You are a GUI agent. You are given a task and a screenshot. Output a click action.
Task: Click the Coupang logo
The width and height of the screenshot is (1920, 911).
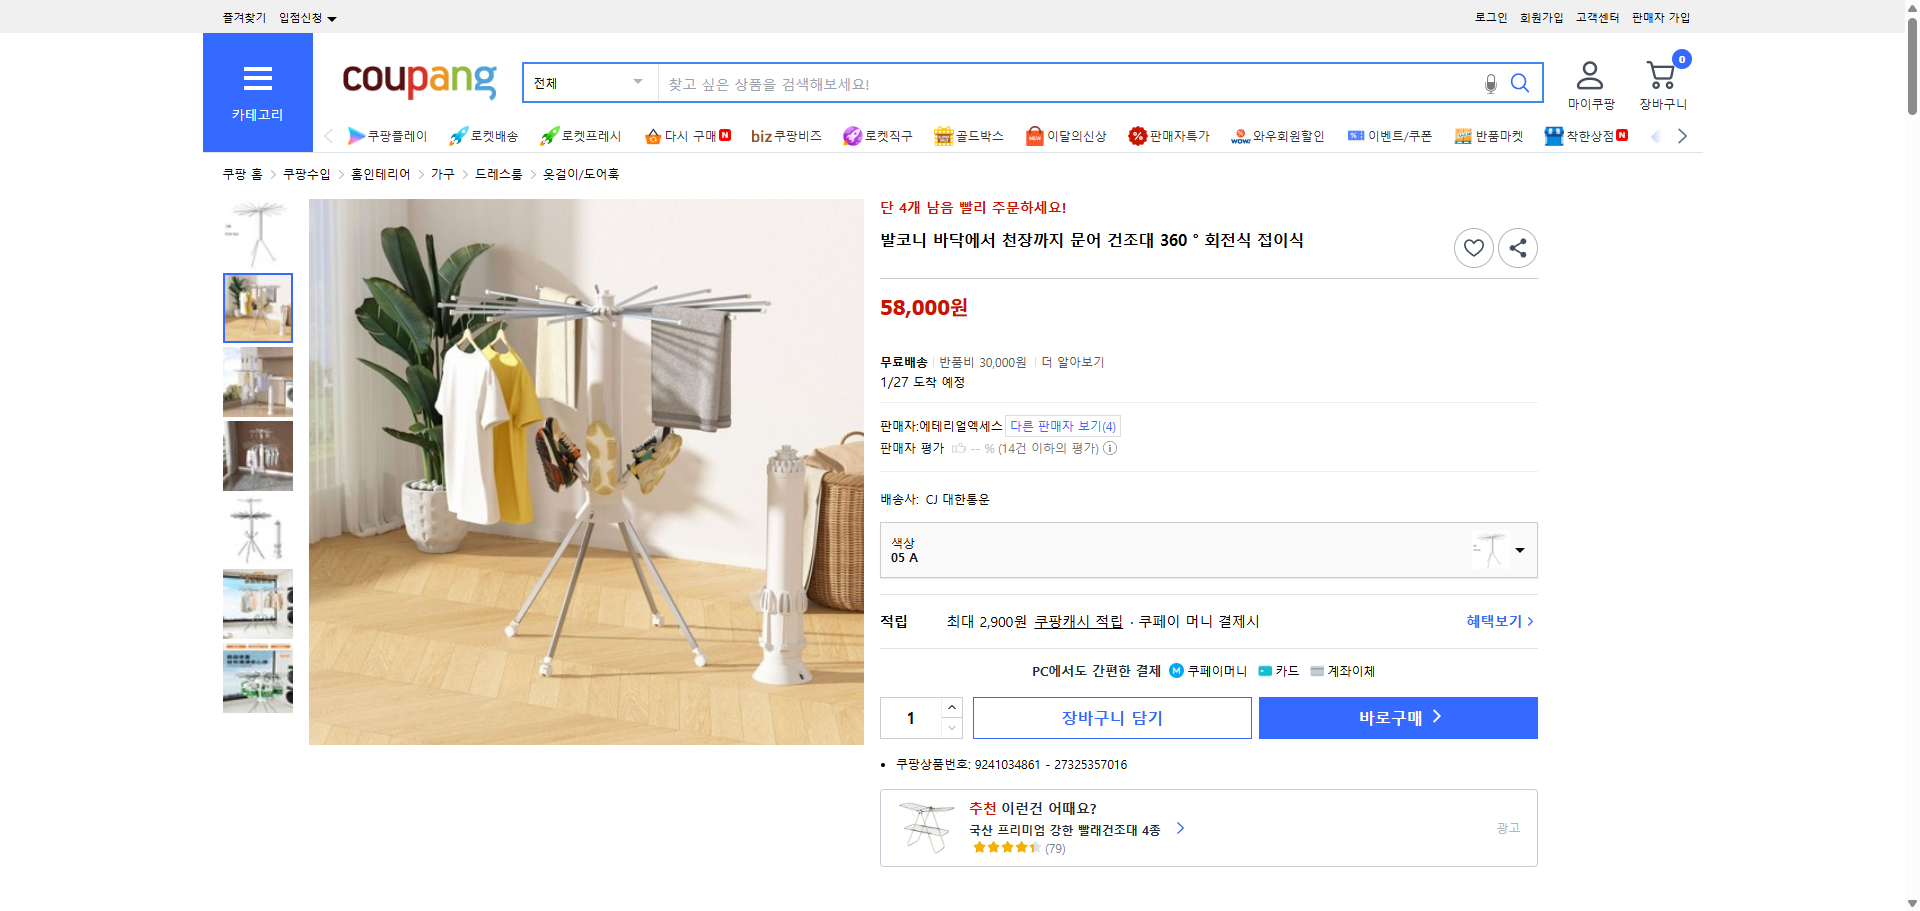pyautogui.click(x=418, y=82)
